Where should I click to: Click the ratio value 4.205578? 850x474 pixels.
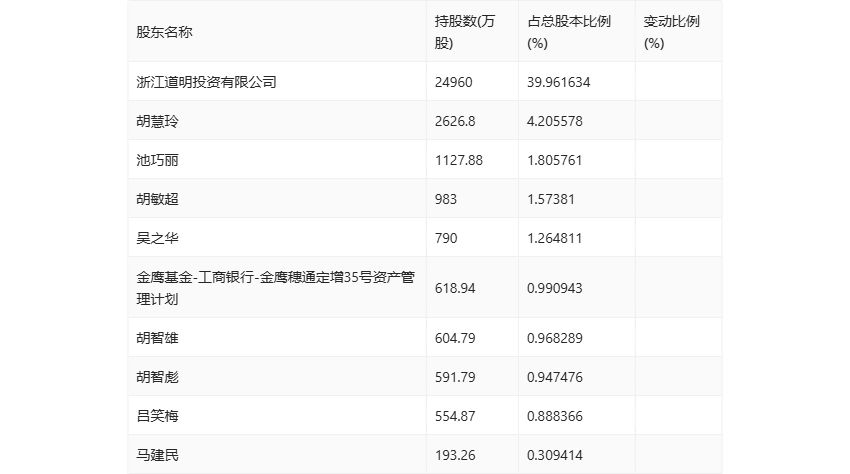555,121
